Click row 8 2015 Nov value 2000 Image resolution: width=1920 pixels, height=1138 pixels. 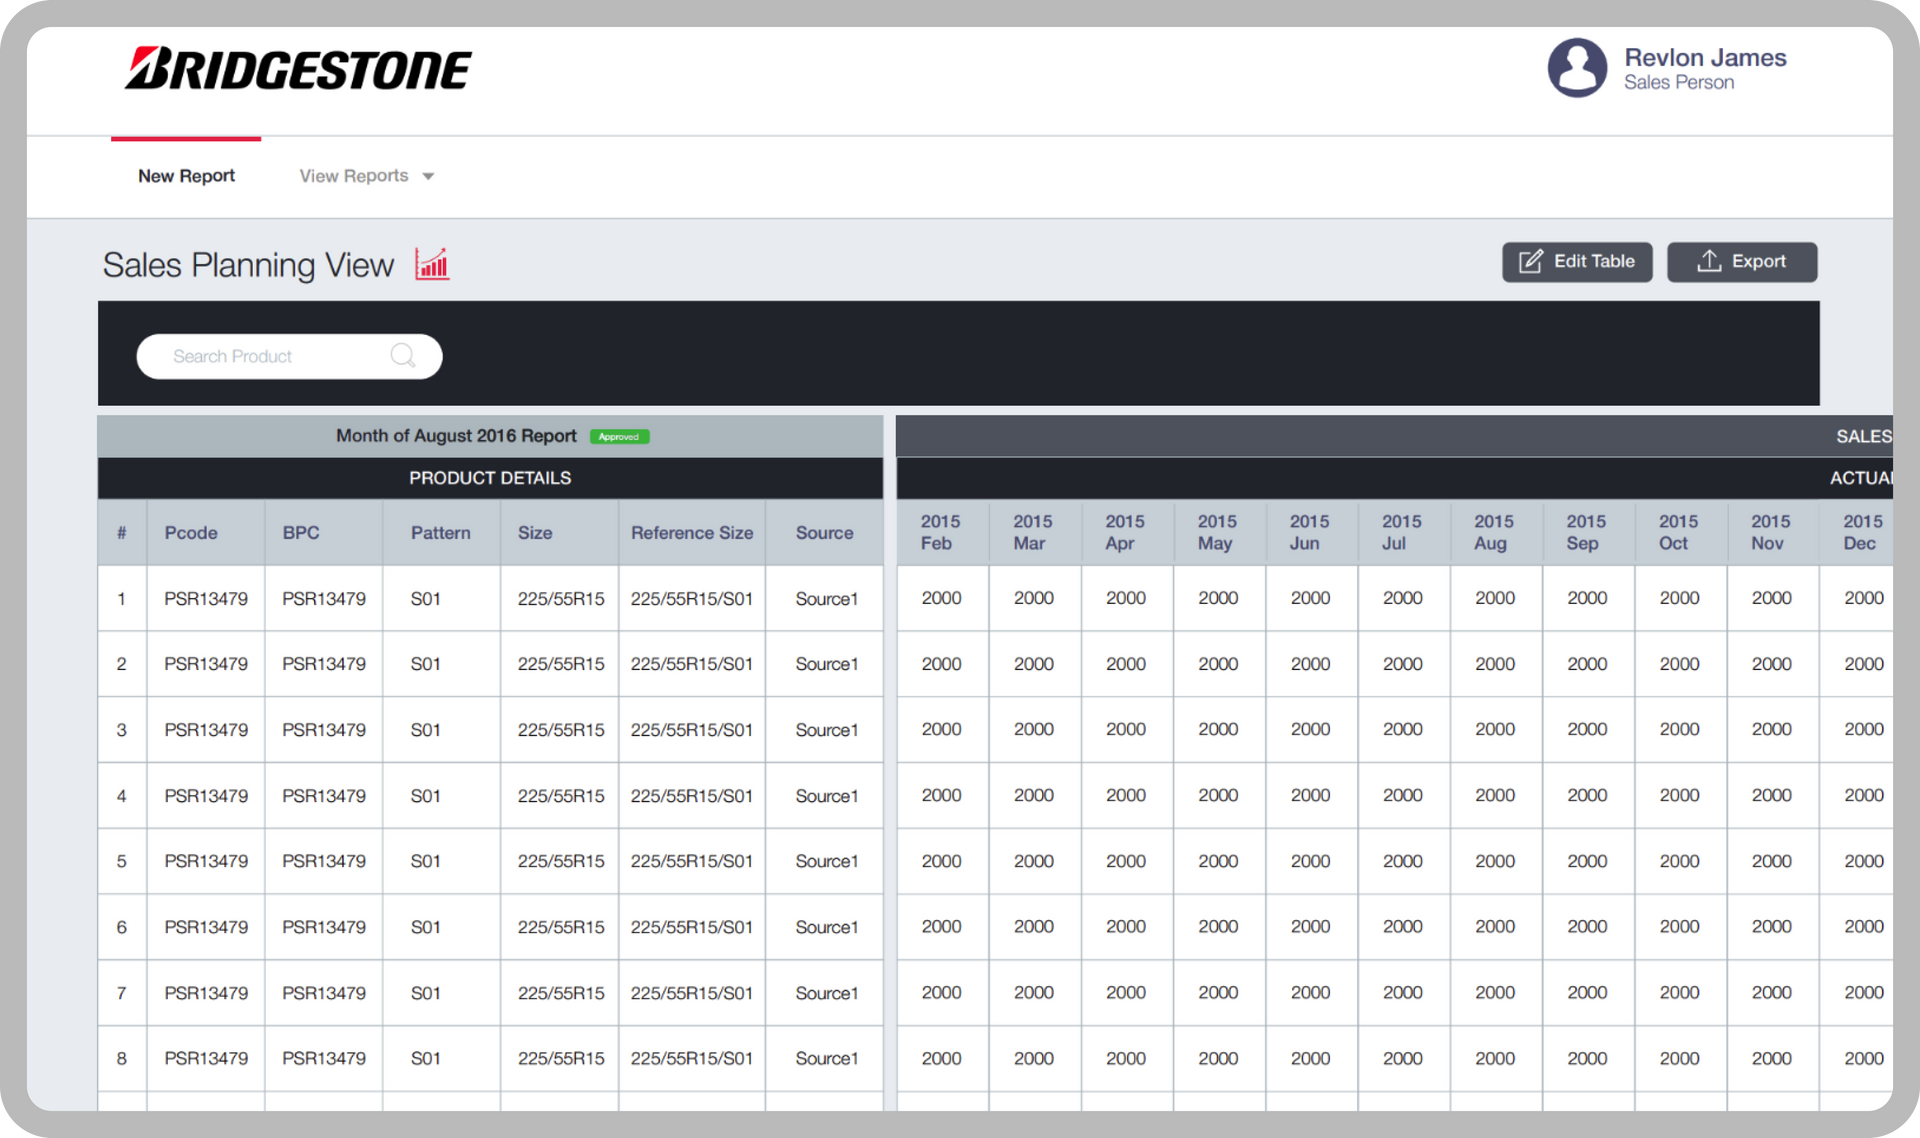pyautogui.click(x=1772, y=1058)
